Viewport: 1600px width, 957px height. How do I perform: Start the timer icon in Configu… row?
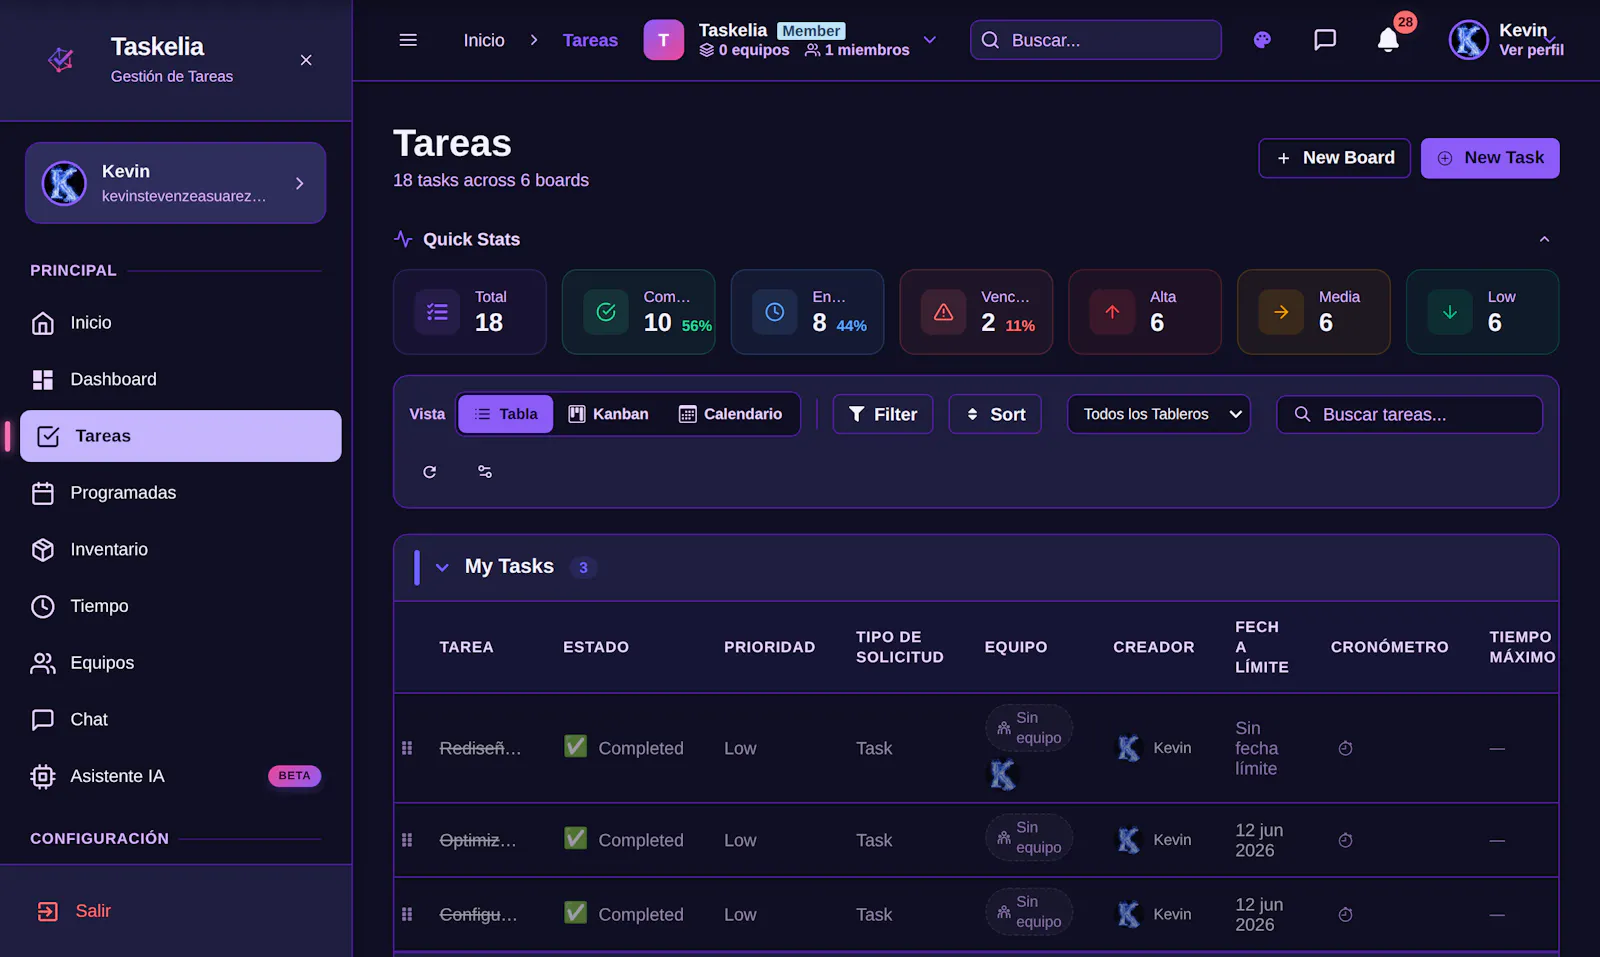1345,914
